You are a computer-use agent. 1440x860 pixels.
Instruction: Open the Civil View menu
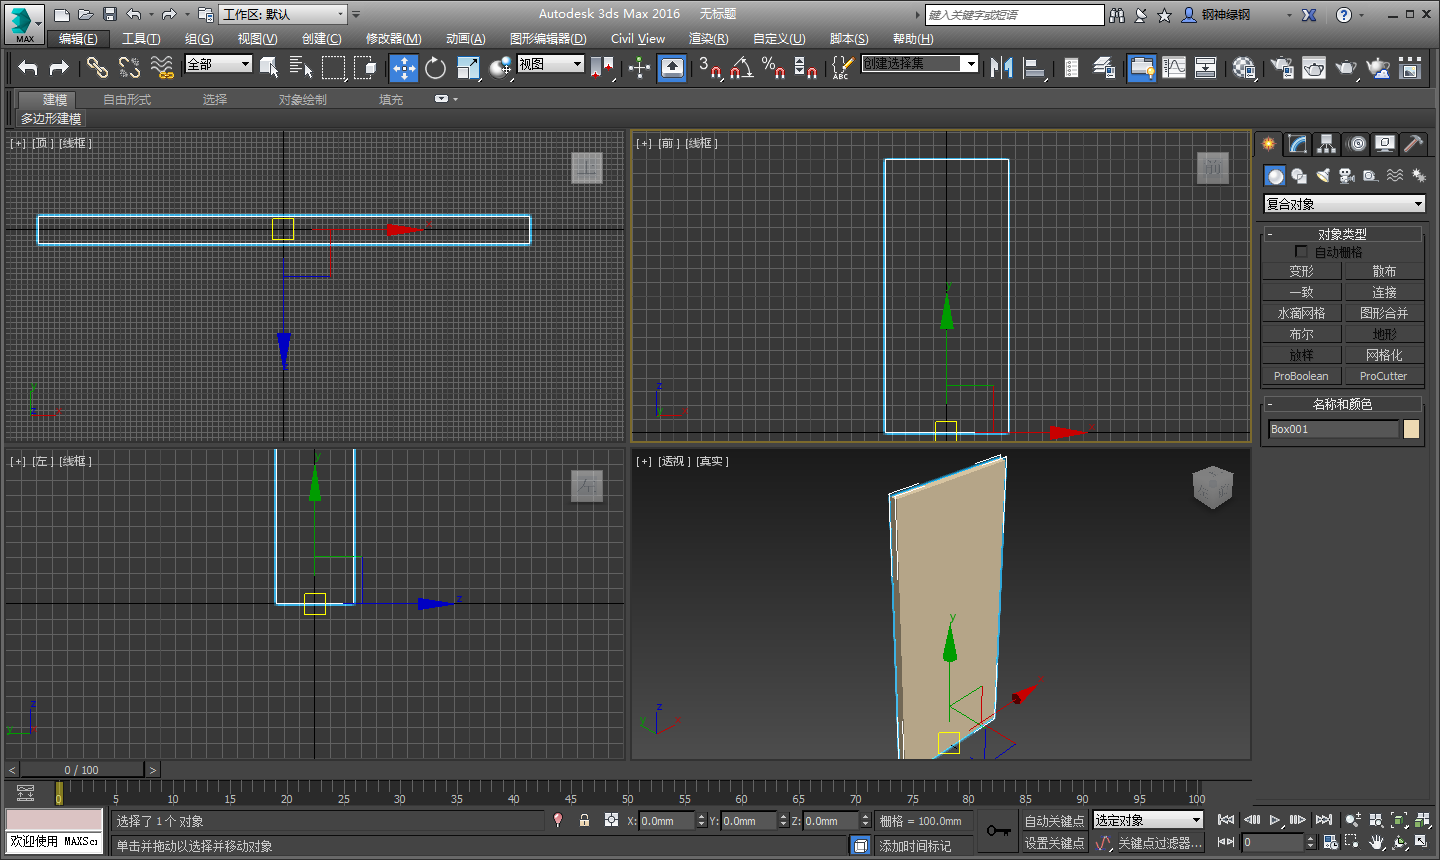click(638, 39)
